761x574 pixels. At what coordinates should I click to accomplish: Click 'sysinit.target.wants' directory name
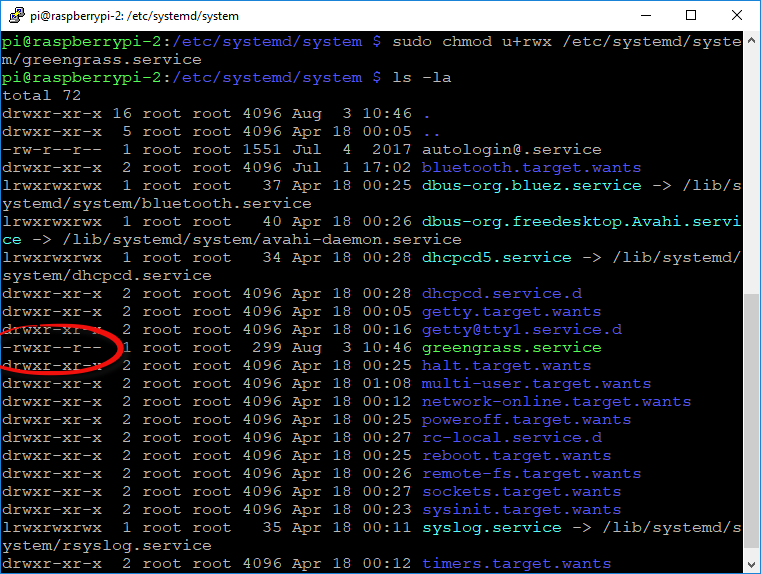[x=522, y=509]
